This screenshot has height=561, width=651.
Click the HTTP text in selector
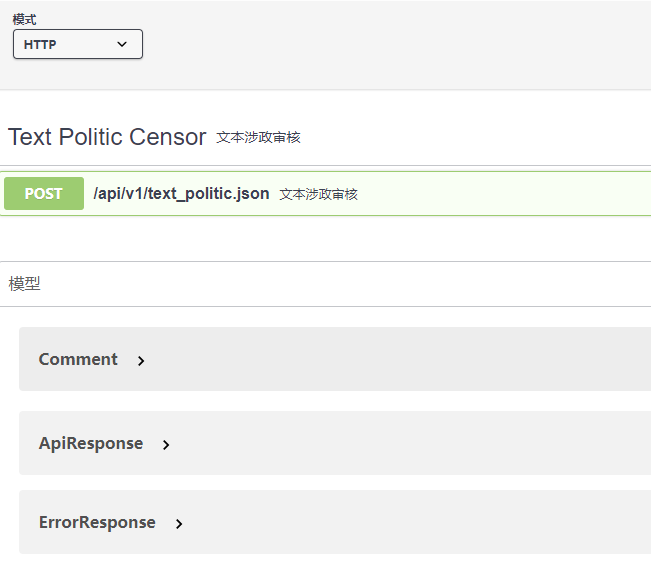pyautogui.click(x=40, y=44)
